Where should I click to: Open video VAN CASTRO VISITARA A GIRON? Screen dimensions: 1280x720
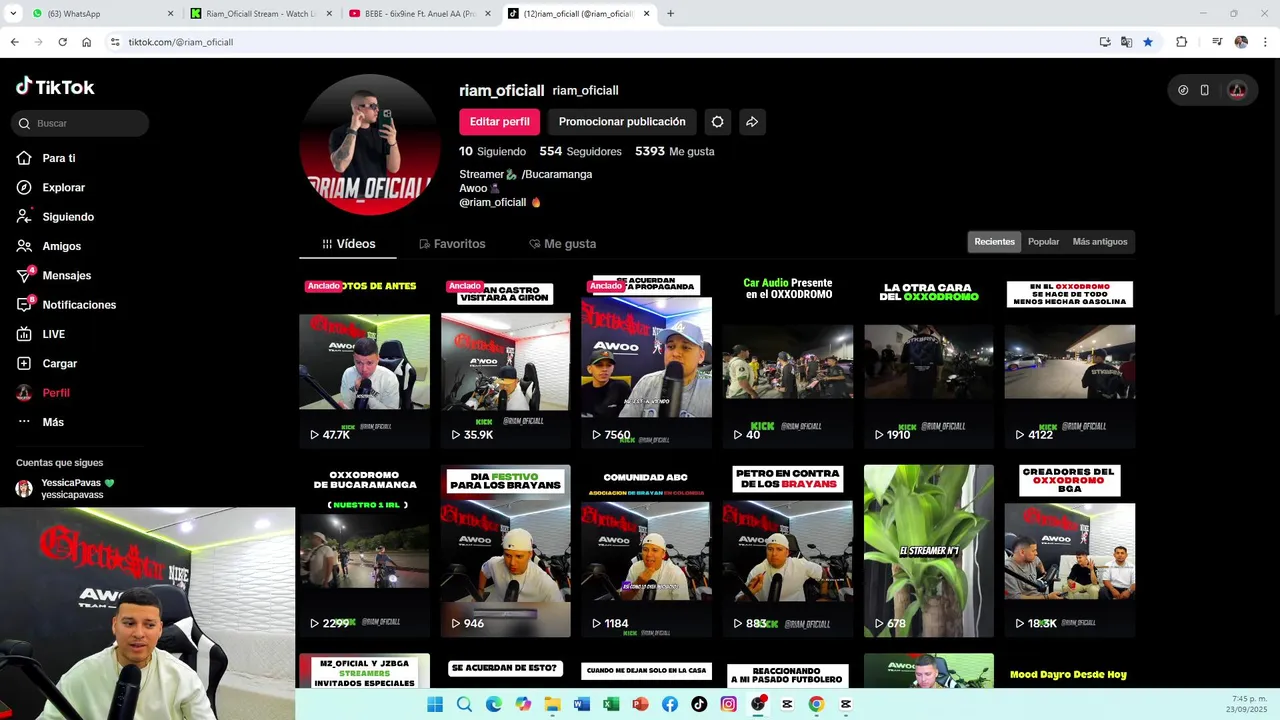tap(506, 362)
